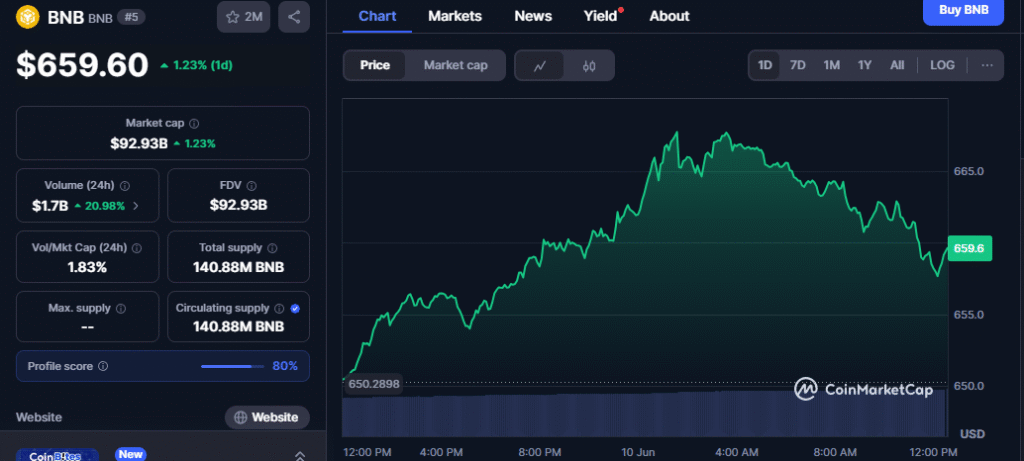Viewport: 1024px width, 461px height.
Task: Click the USD currency label on chart
Action: 972,434
